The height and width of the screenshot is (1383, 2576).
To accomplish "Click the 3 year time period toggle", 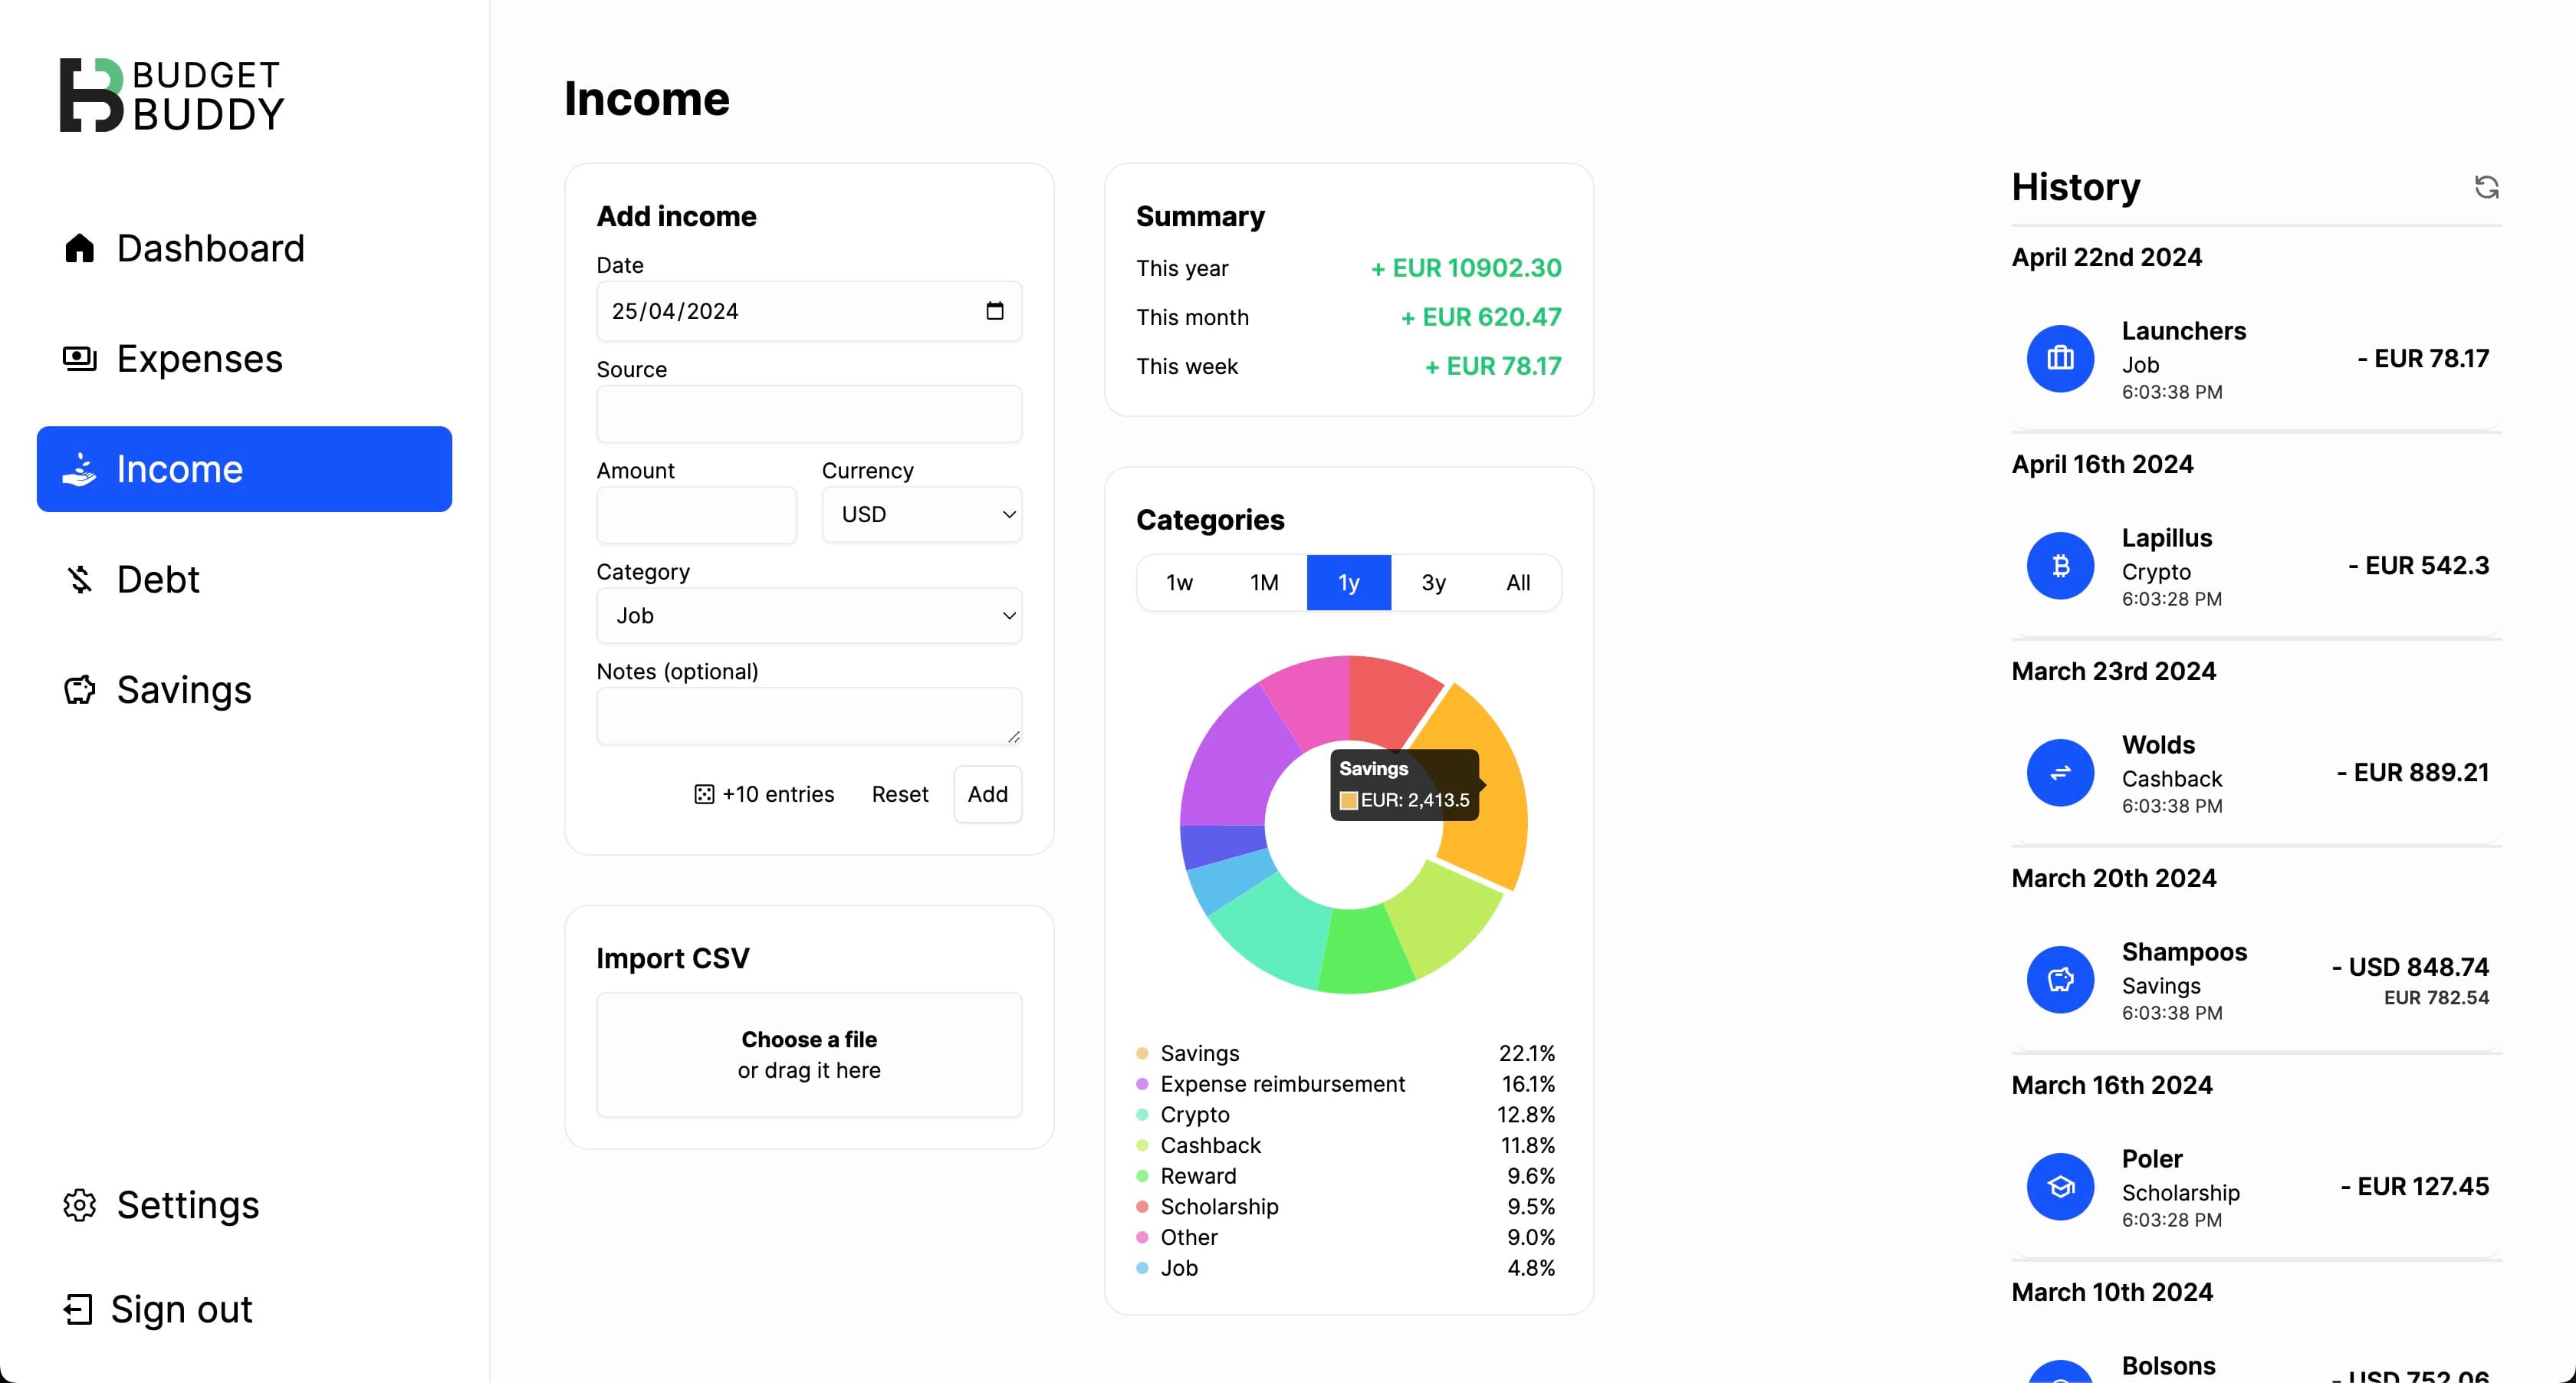I will click(1433, 583).
